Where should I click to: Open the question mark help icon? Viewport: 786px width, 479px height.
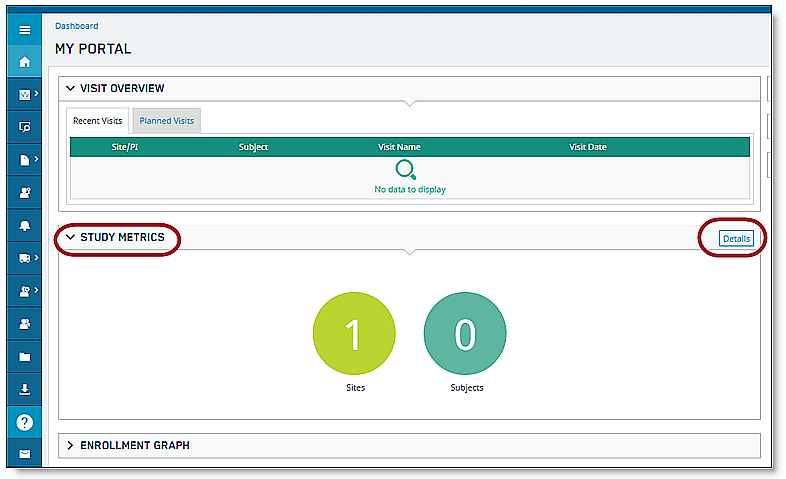[x=25, y=422]
